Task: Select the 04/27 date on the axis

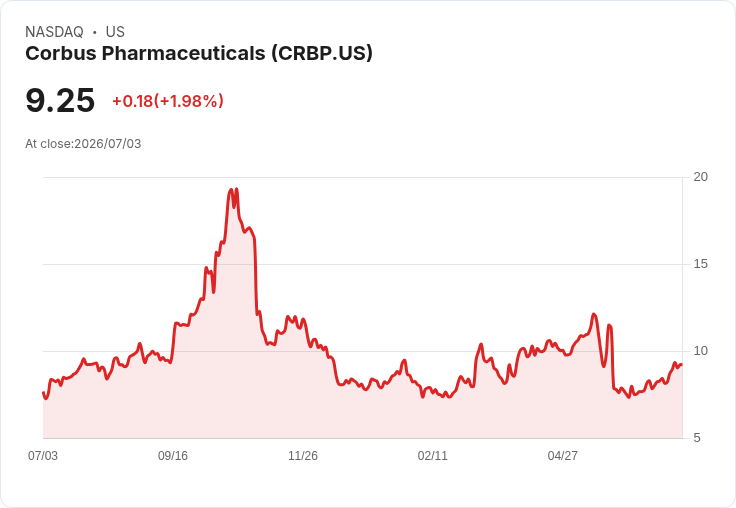Action: 562,455
